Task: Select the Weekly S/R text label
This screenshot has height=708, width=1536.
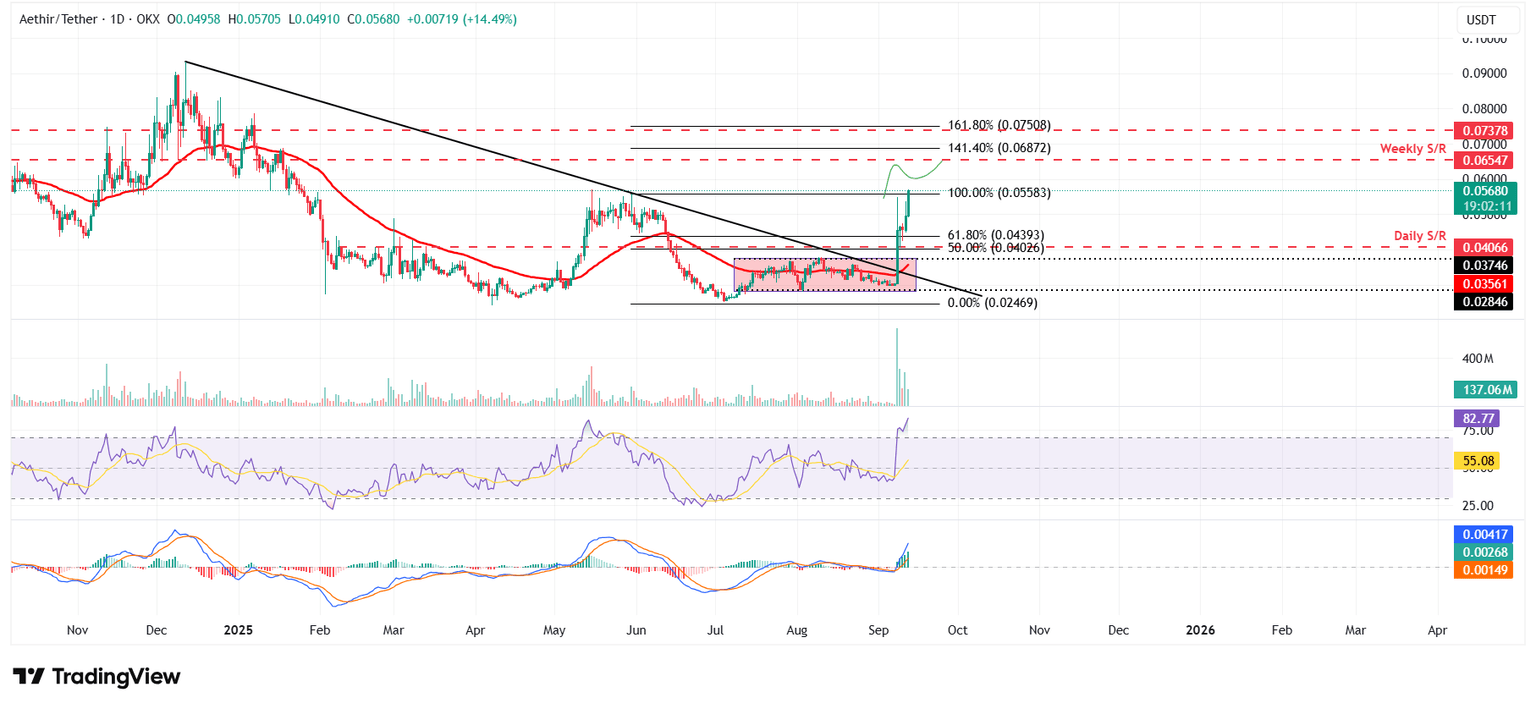Action: click(x=1412, y=148)
